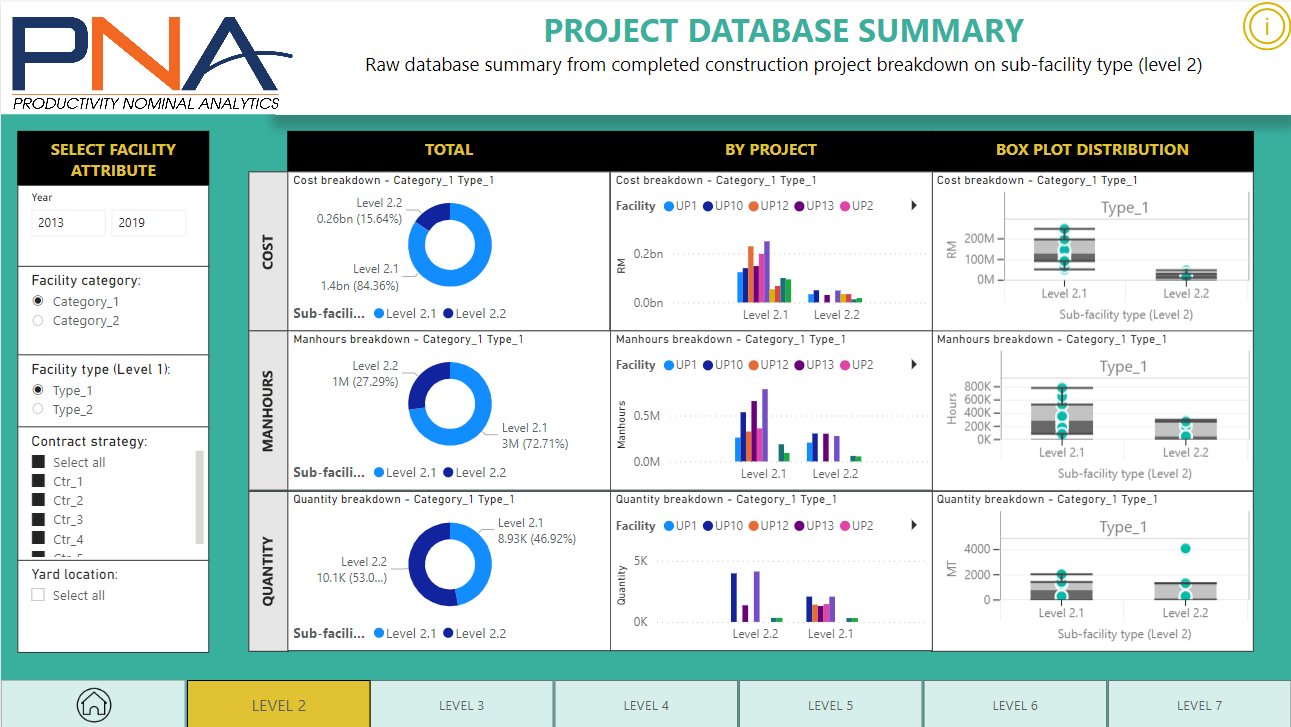The image size is (1291, 727).
Task: Click Level 2.2 legend dot in cost donut
Action: click(448, 314)
